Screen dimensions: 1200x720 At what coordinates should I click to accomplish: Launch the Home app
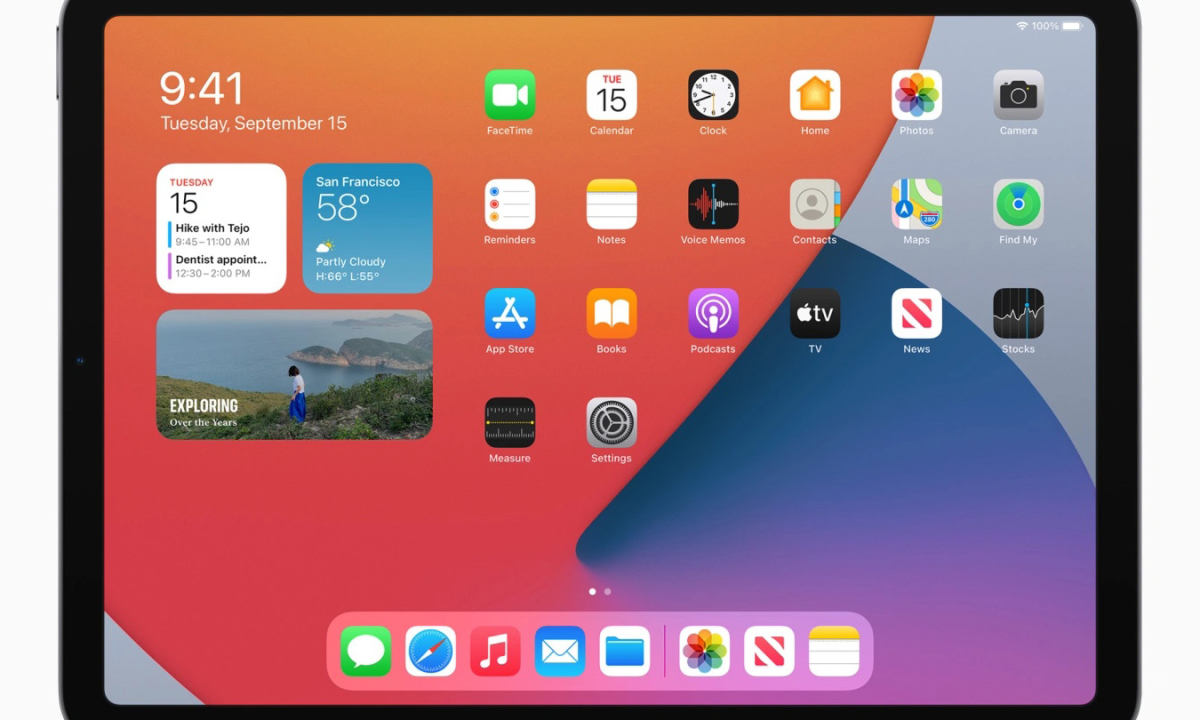click(x=815, y=95)
